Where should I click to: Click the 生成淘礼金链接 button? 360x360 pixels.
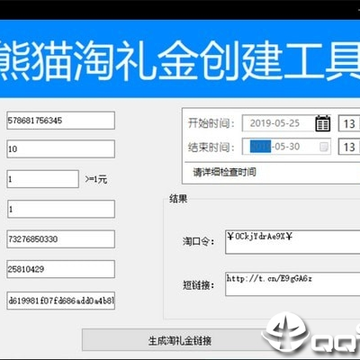[180, 340]
